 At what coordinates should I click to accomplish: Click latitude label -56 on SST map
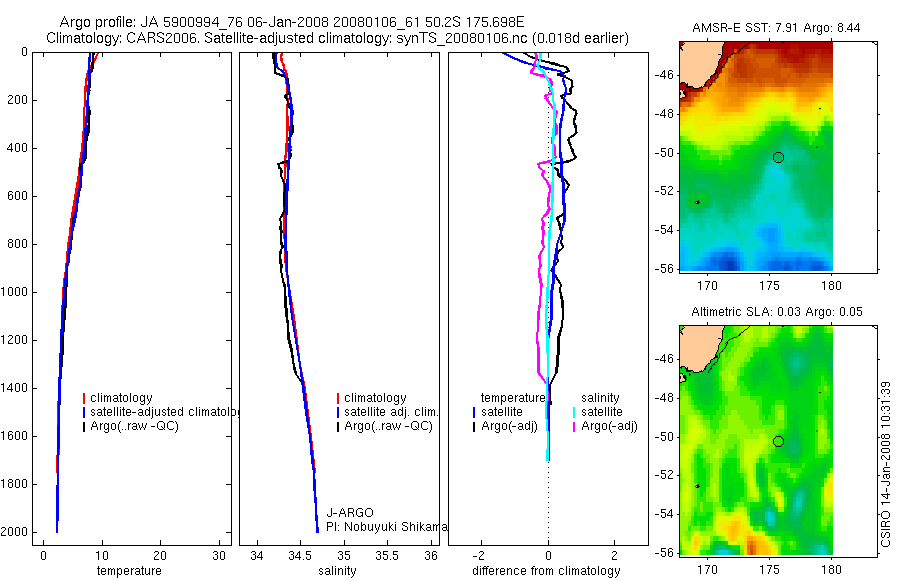click(x=664, y=268)
